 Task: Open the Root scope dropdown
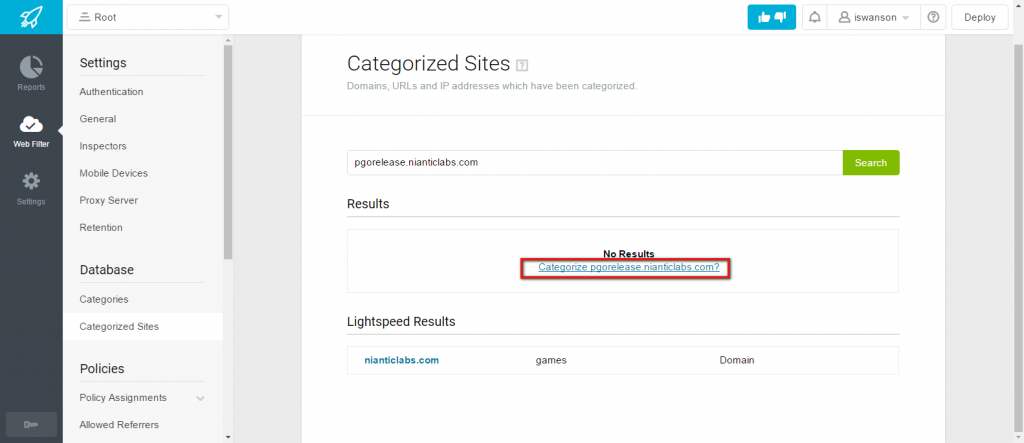pyautogui.click(x=148, y=18)
